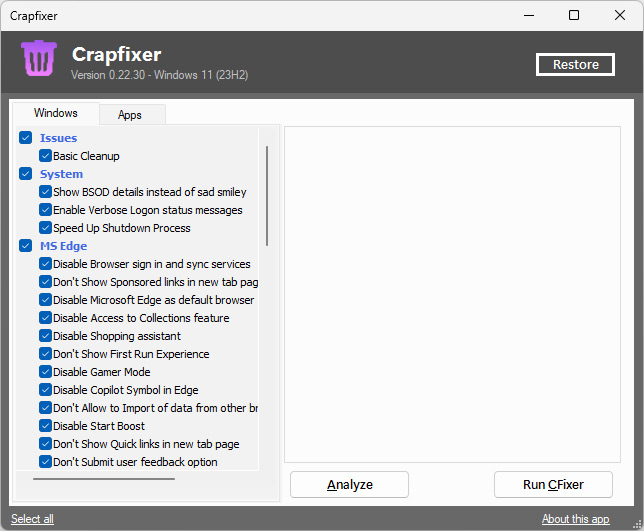Uncheck the Disable Start Boost option

(x=45, y=425)
